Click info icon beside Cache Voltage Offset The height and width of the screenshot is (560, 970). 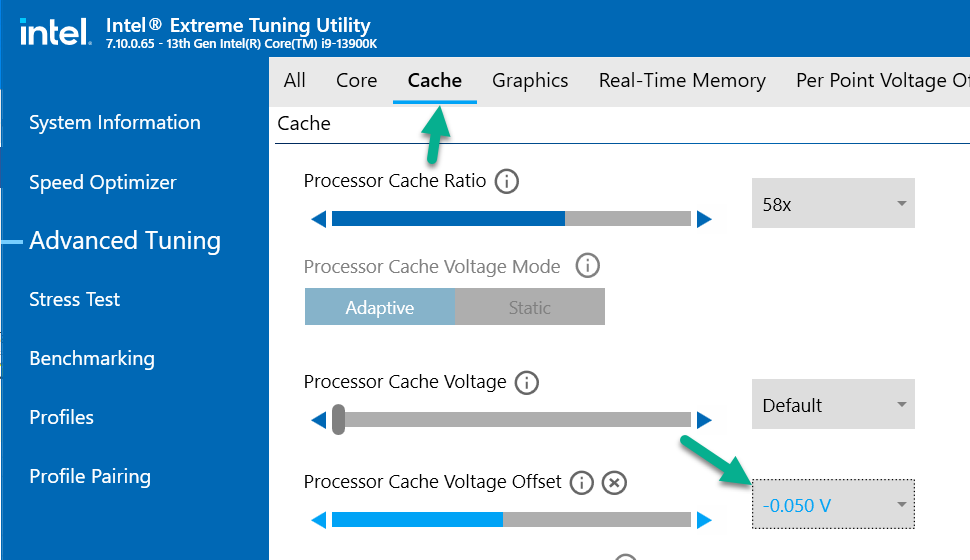tap(581, 483)
